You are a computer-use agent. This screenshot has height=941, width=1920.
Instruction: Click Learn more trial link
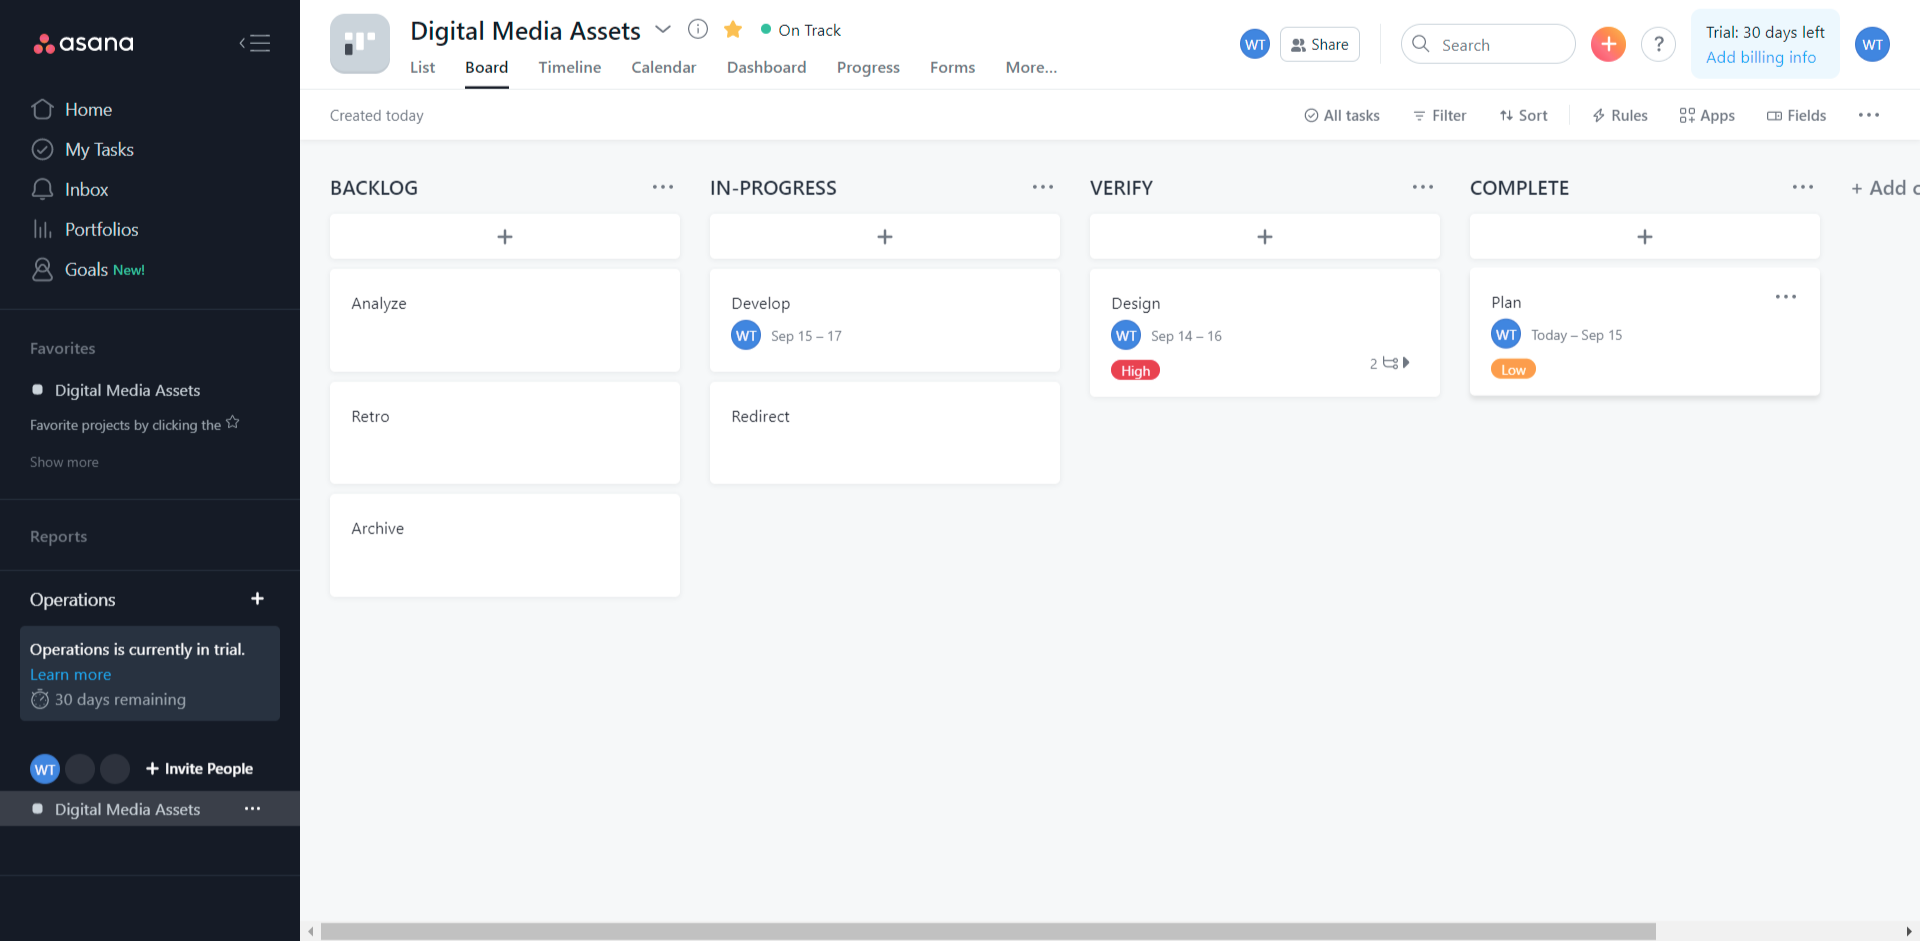[x=70, y=674]
